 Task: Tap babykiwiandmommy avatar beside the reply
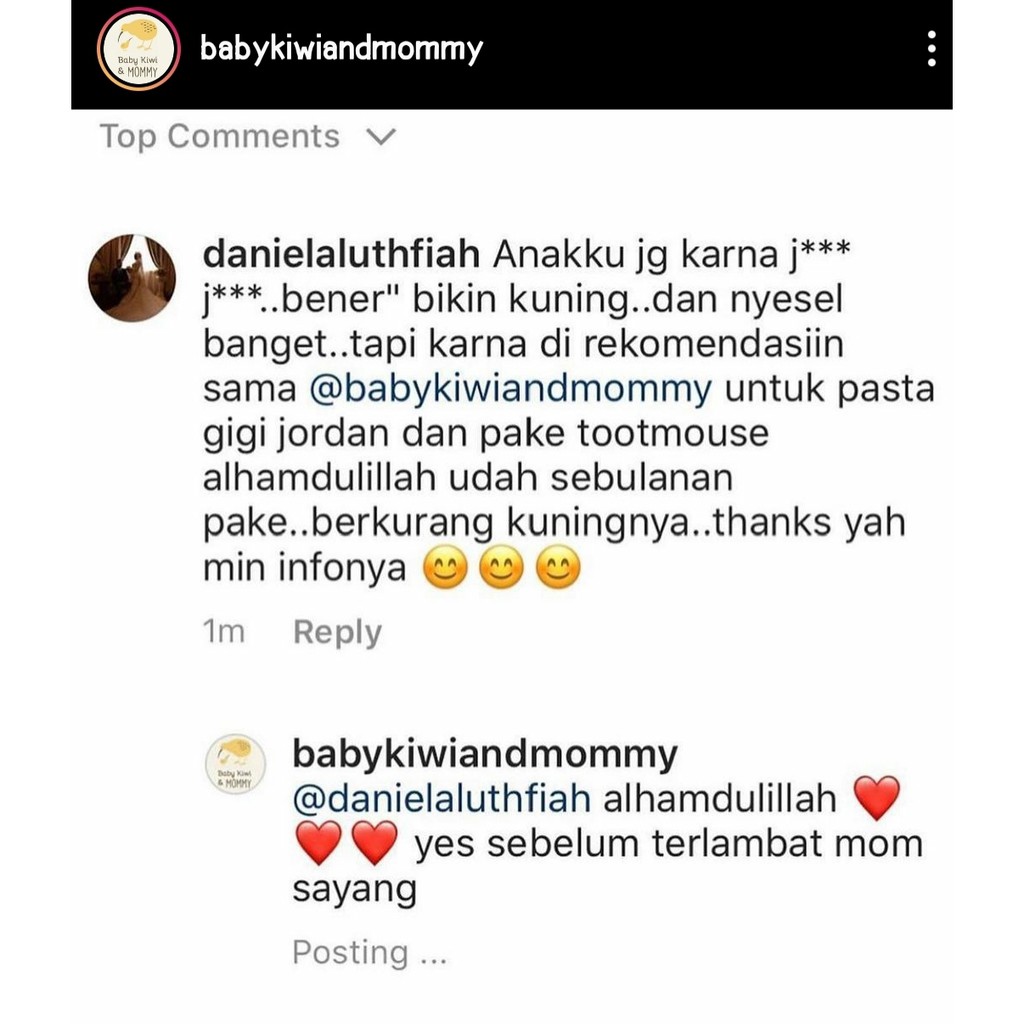(236, 764)
